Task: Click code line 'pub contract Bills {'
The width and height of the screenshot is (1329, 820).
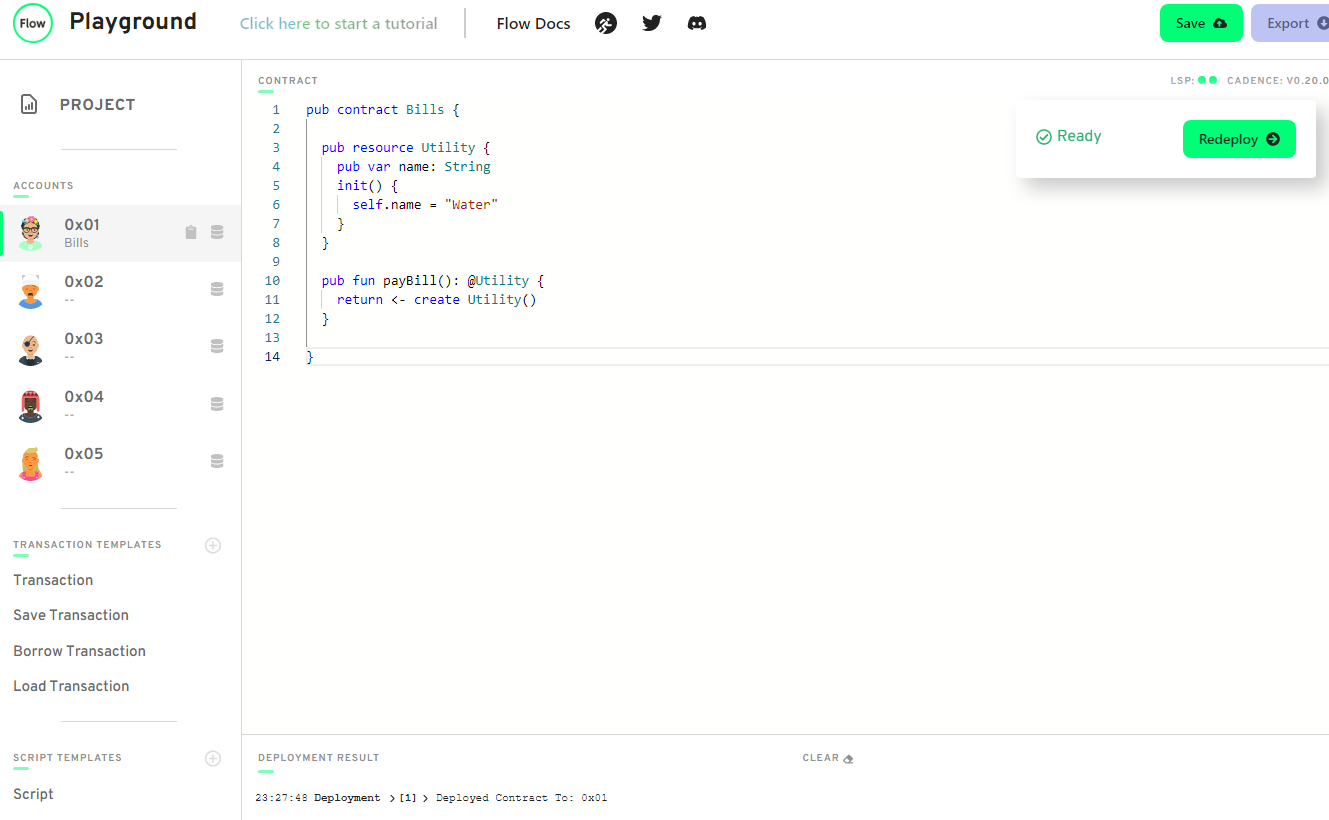Action: (383, 109)
